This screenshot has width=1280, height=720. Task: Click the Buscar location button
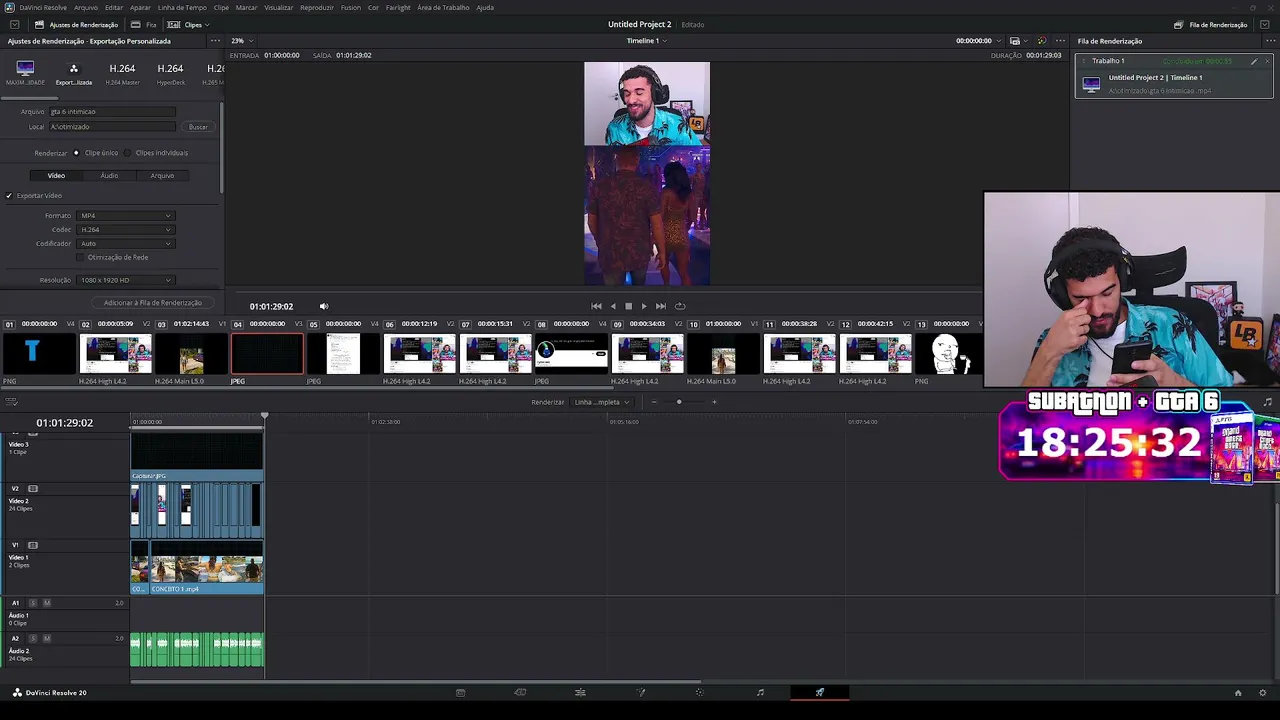[198, 127]
